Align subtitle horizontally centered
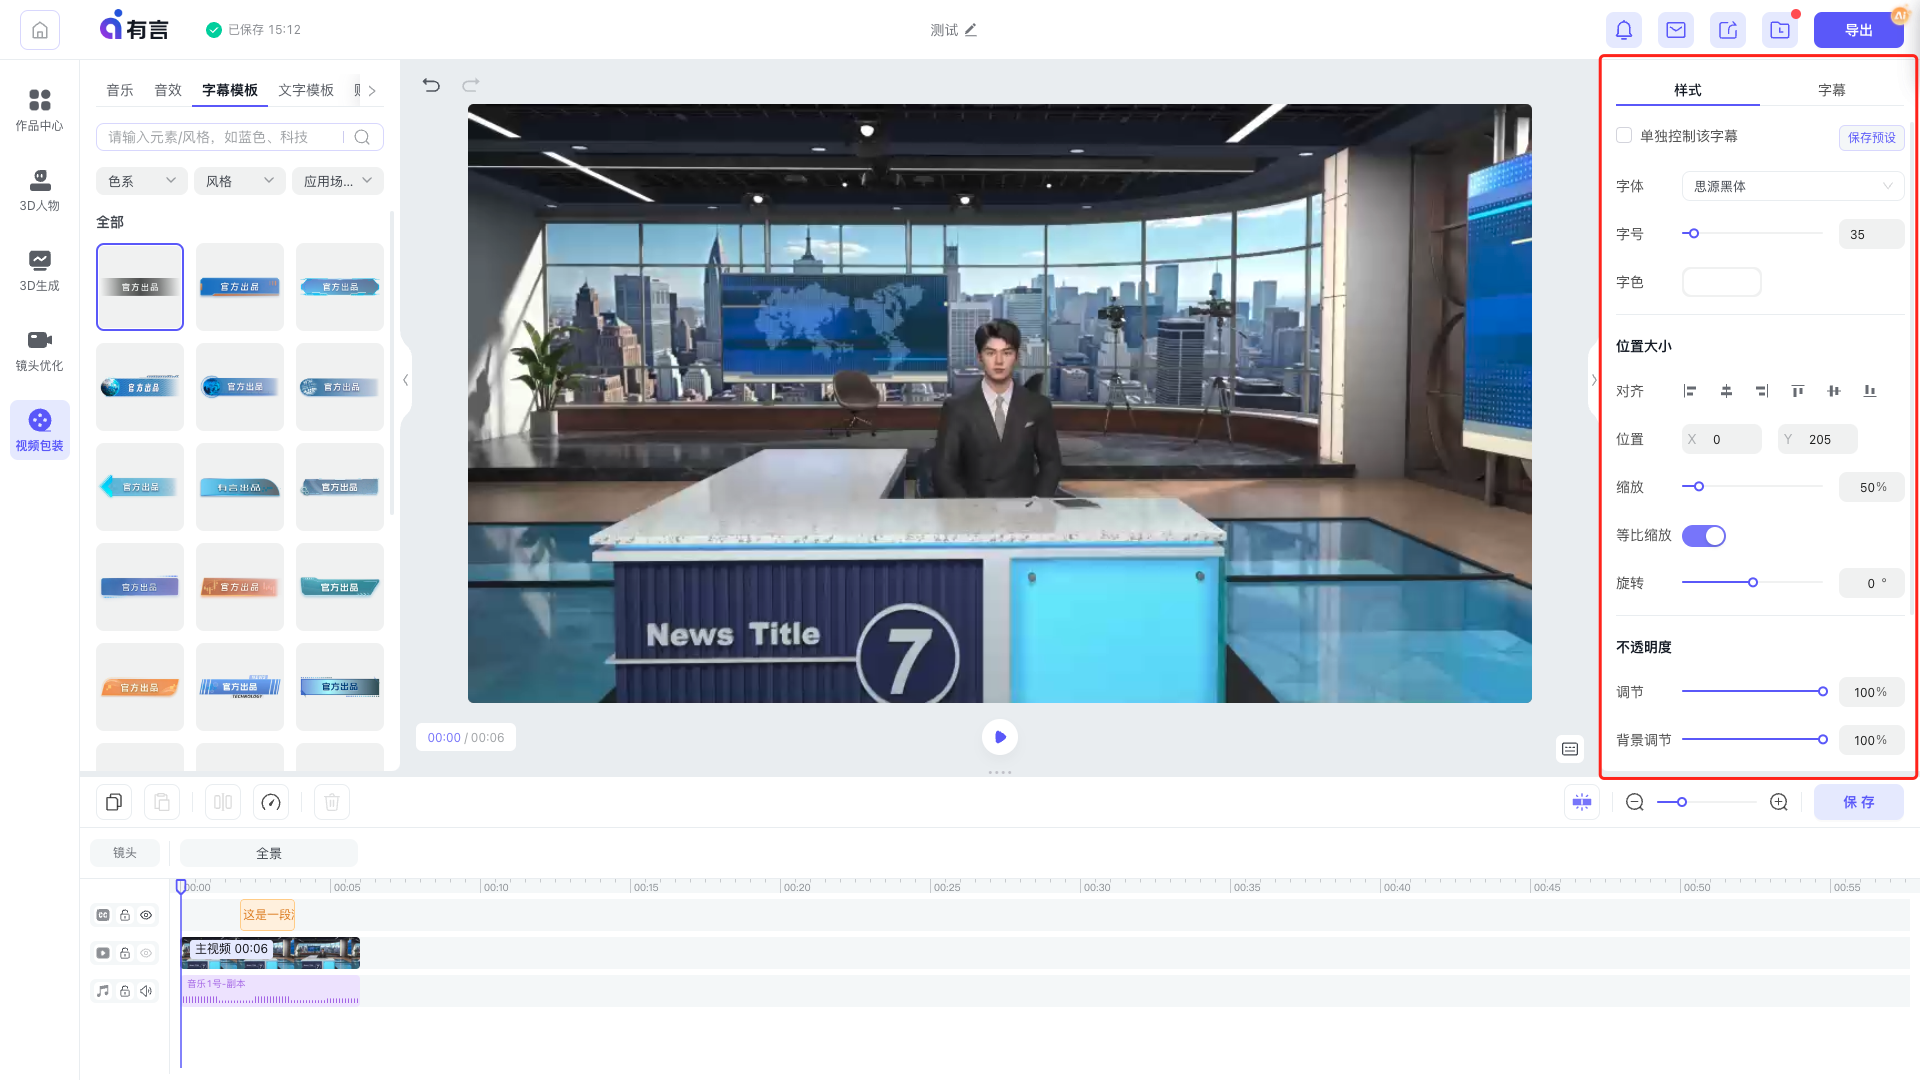The height and width of the screenshot is (1080, 1920). (1726, 391)
